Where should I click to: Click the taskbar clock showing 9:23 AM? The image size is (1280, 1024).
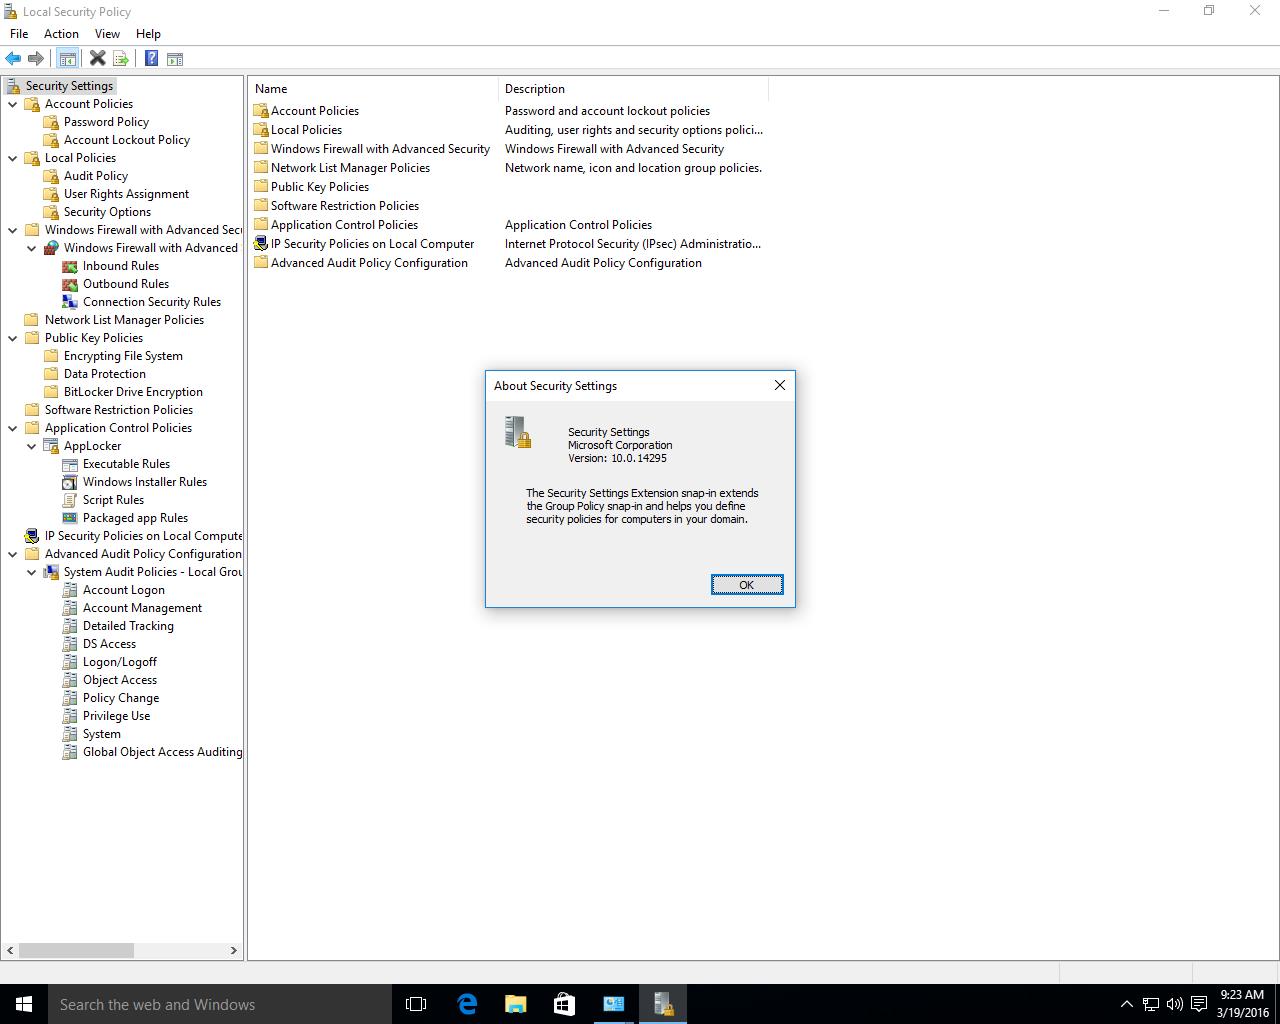pyautogui.click(x=1242, y=1004)
